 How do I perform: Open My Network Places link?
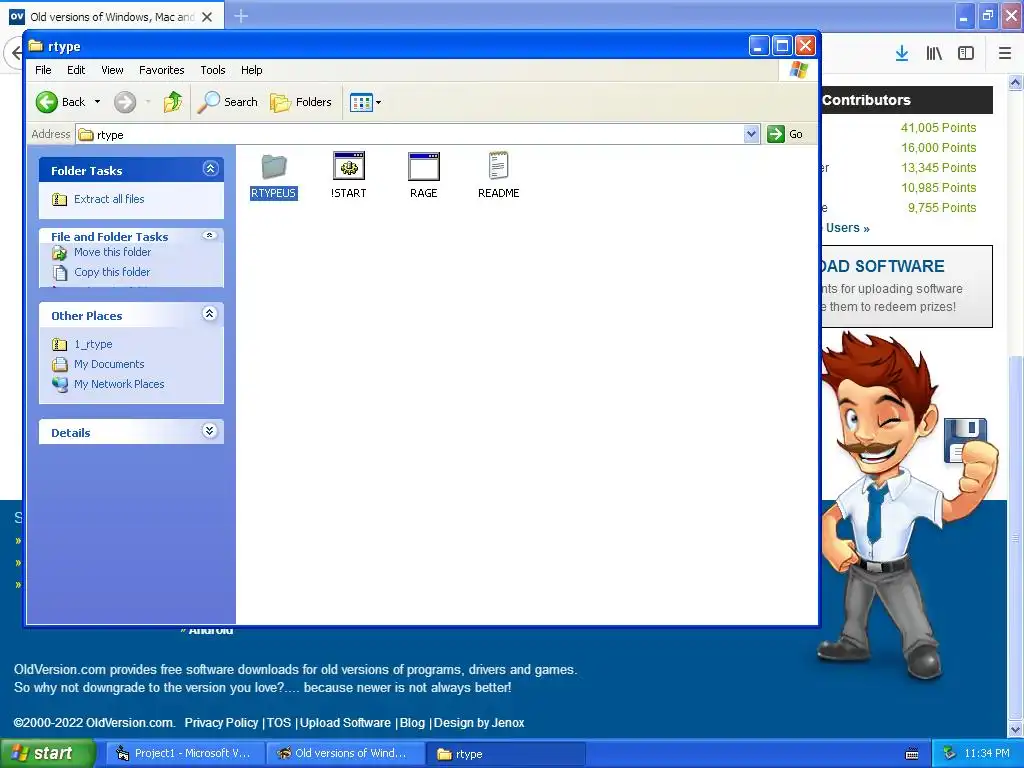pyautogui.click(x=119, y=385)
